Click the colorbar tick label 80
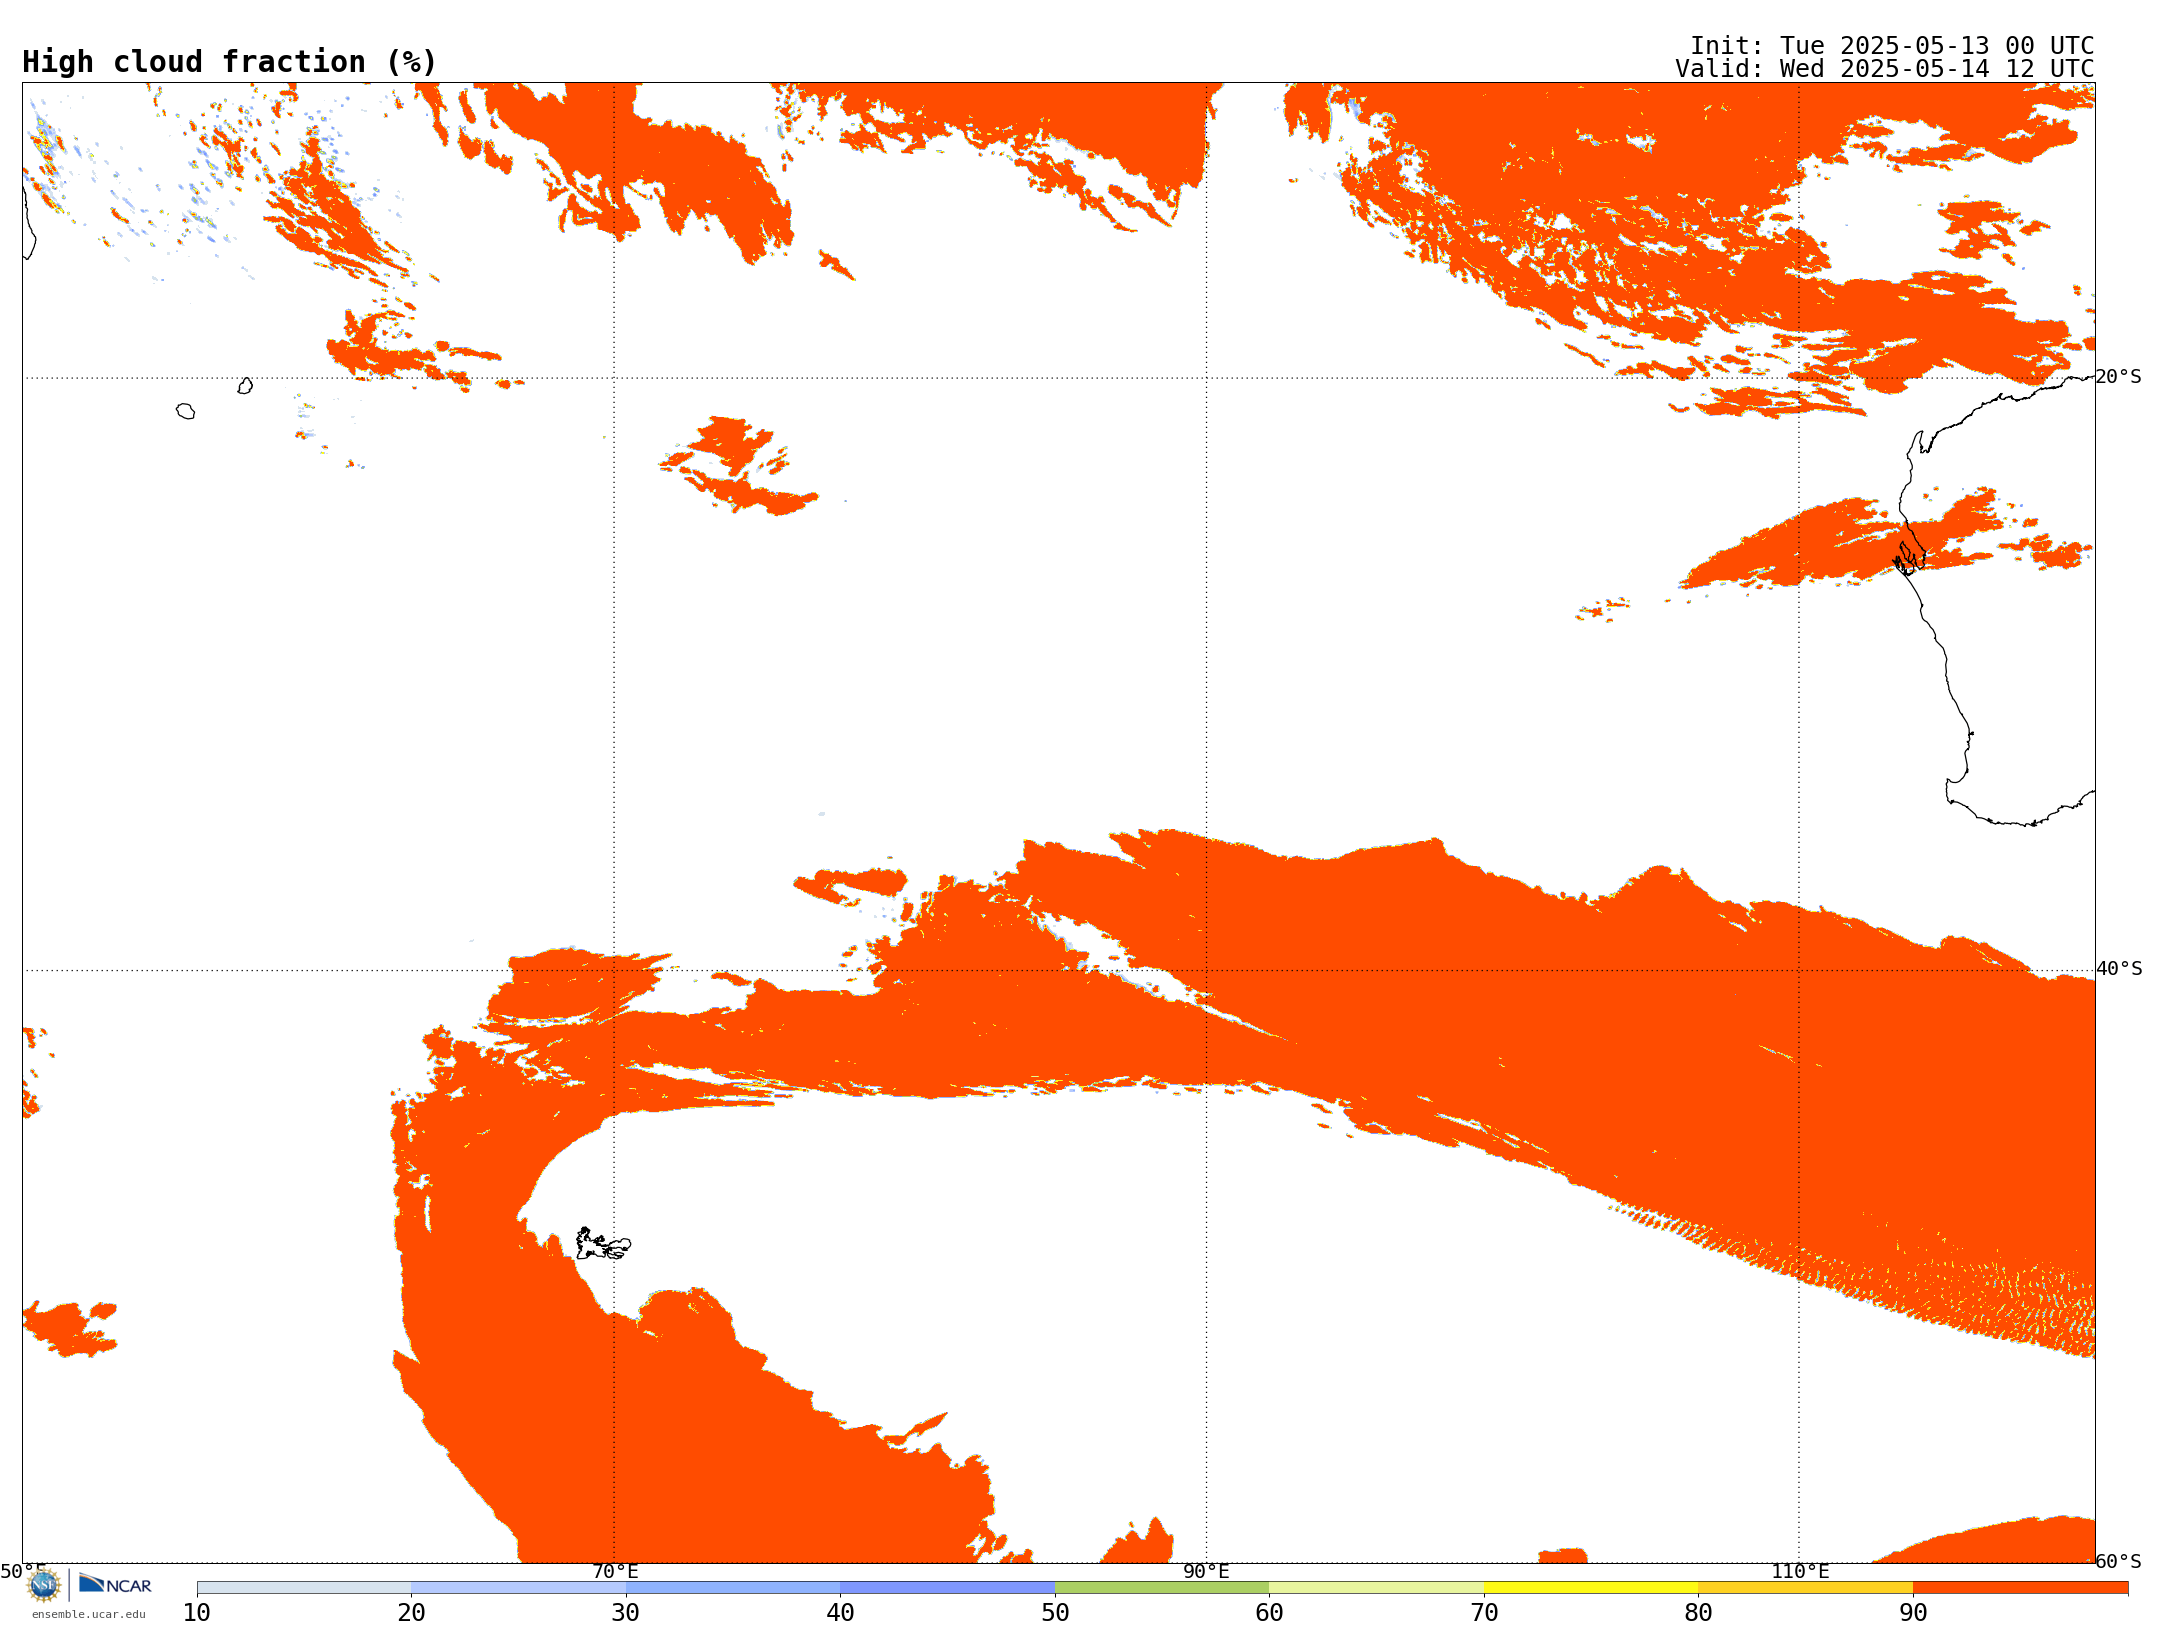2160x1626 pixels. (1698, 1613)
